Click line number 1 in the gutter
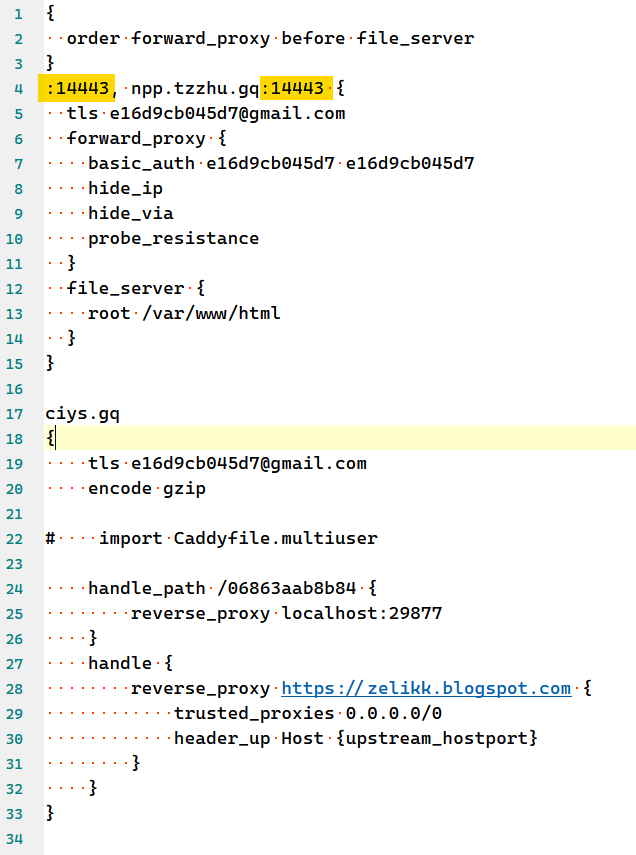636x855 pixels. (18, 13)
